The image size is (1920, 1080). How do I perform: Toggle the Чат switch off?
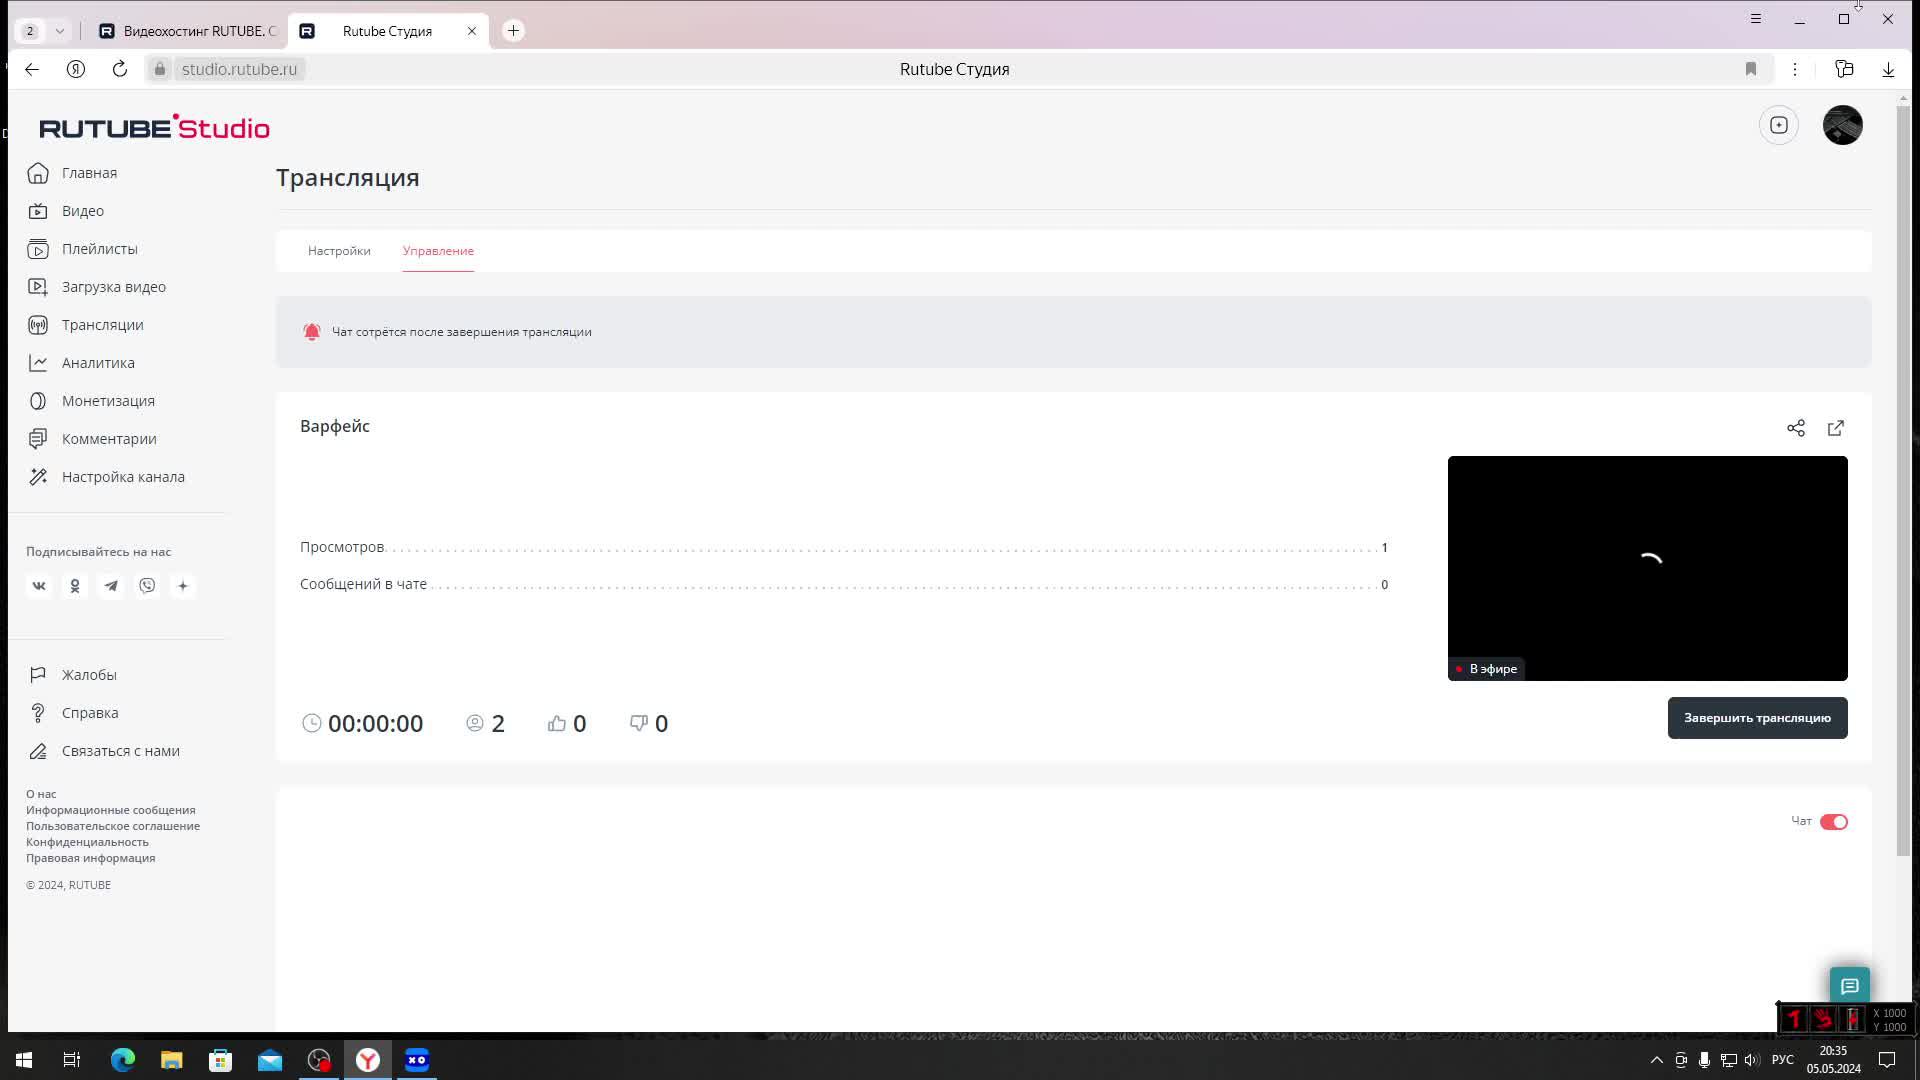[x=1834, y=822]
